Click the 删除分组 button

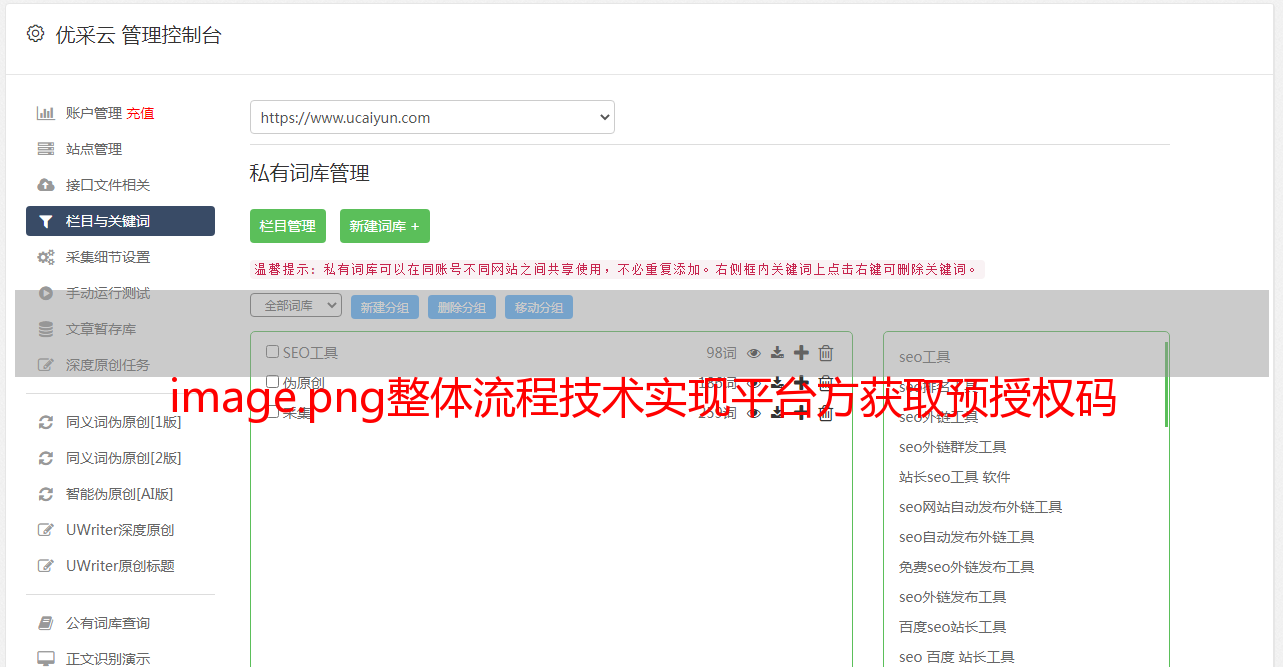(462, 307)
